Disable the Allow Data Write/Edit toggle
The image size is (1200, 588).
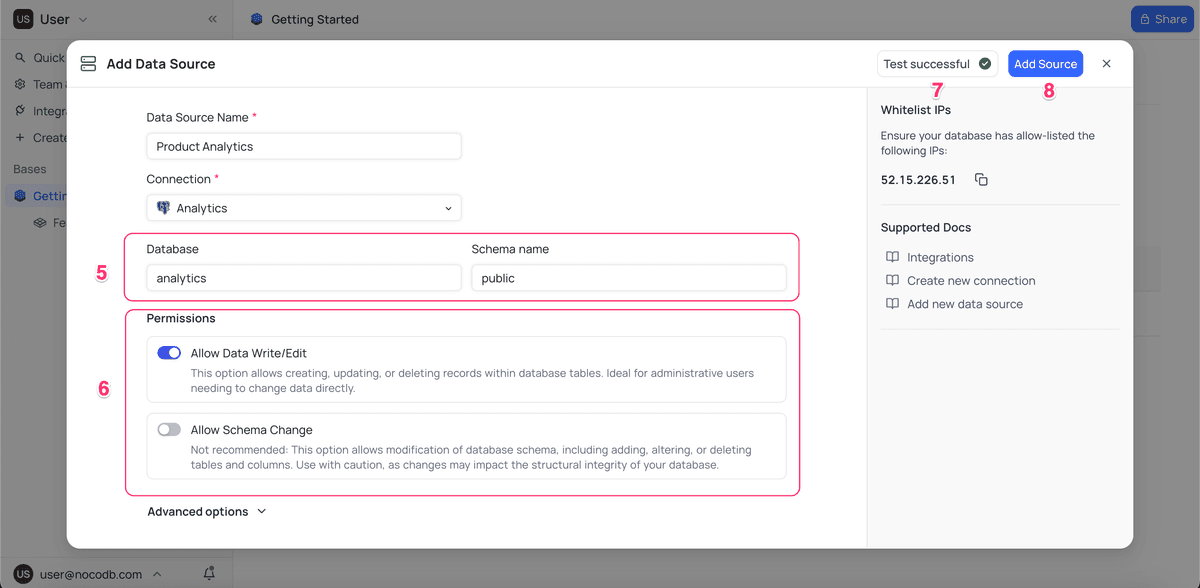(169, 352)
